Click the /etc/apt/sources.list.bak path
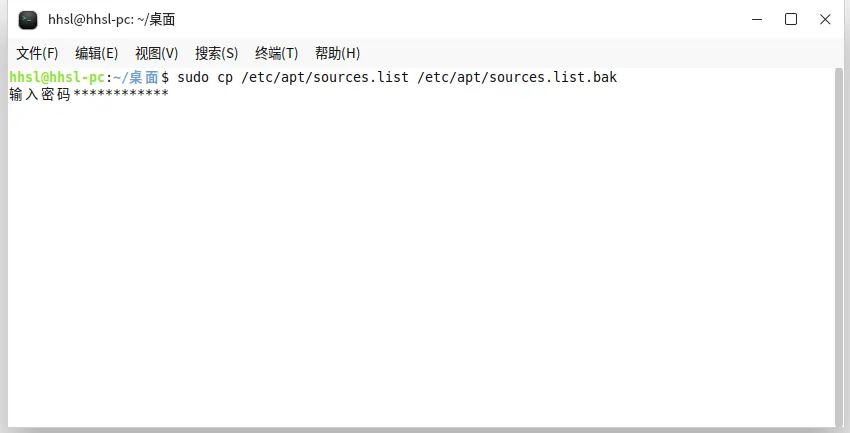850x433 pixels. pyautogui.click(x=517, y=77)
